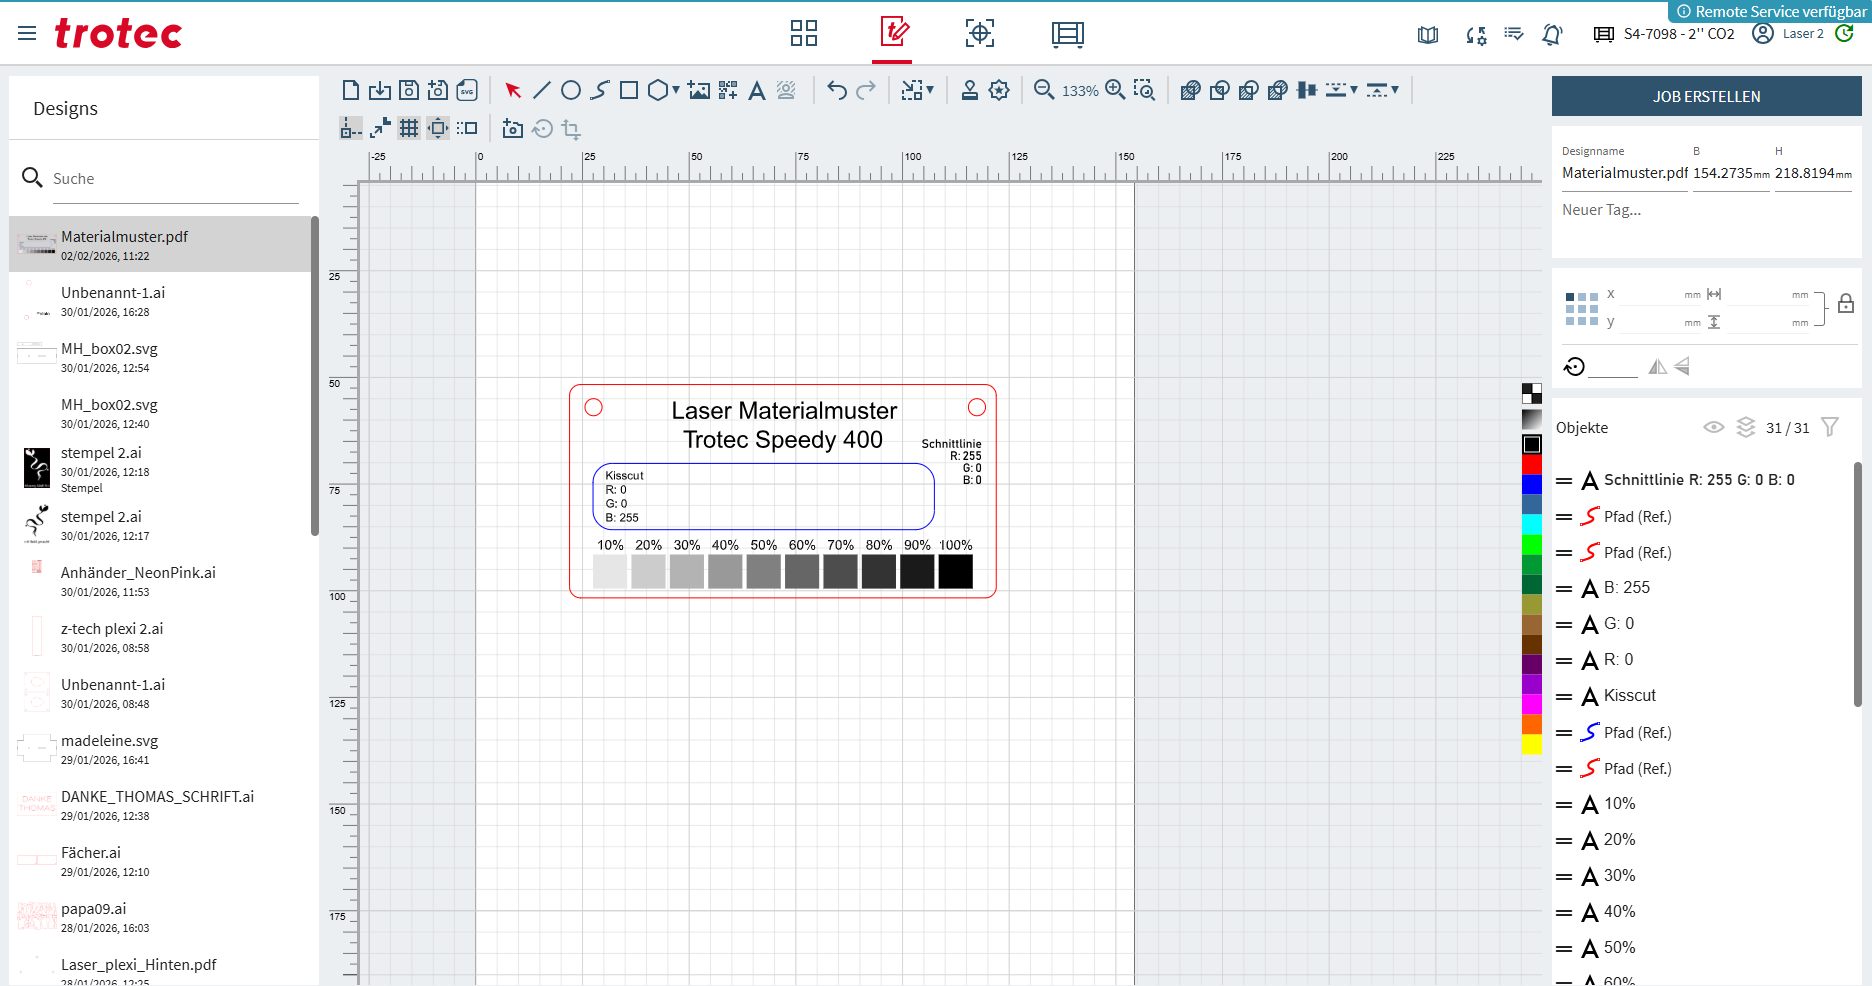The image size is (1872, 986).
Task: Toggle the aspect ratio lock
Action: click(x=1846, y=305)
